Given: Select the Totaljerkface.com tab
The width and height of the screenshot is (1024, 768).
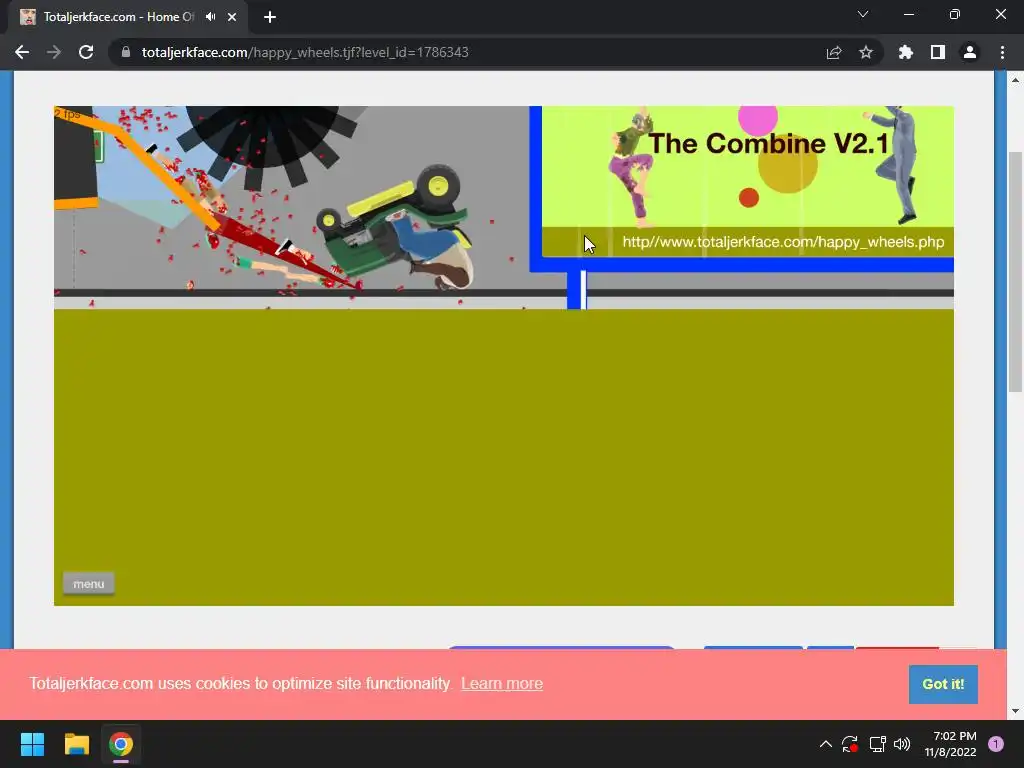Looking at the screenshot, I should pos(118,17).
